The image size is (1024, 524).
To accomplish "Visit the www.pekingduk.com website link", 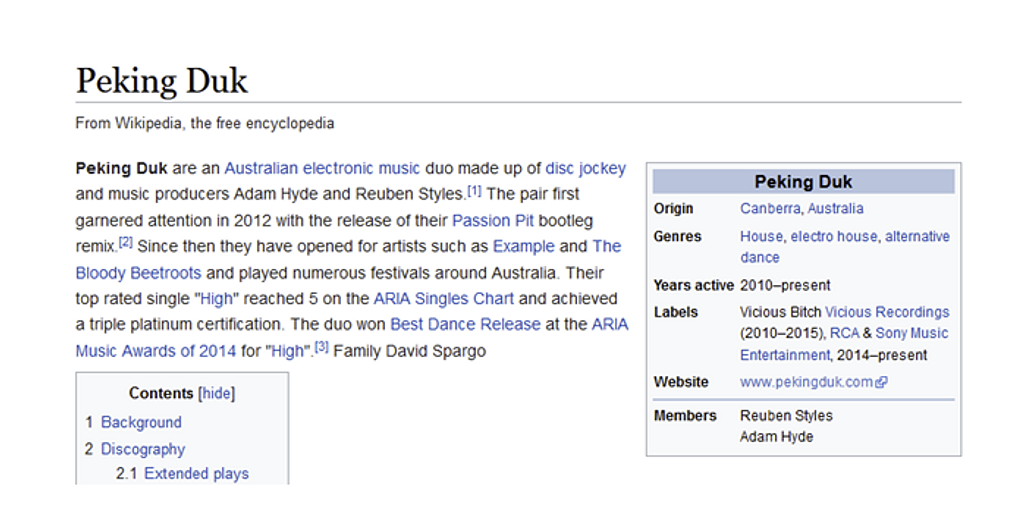I will [806, 382].
